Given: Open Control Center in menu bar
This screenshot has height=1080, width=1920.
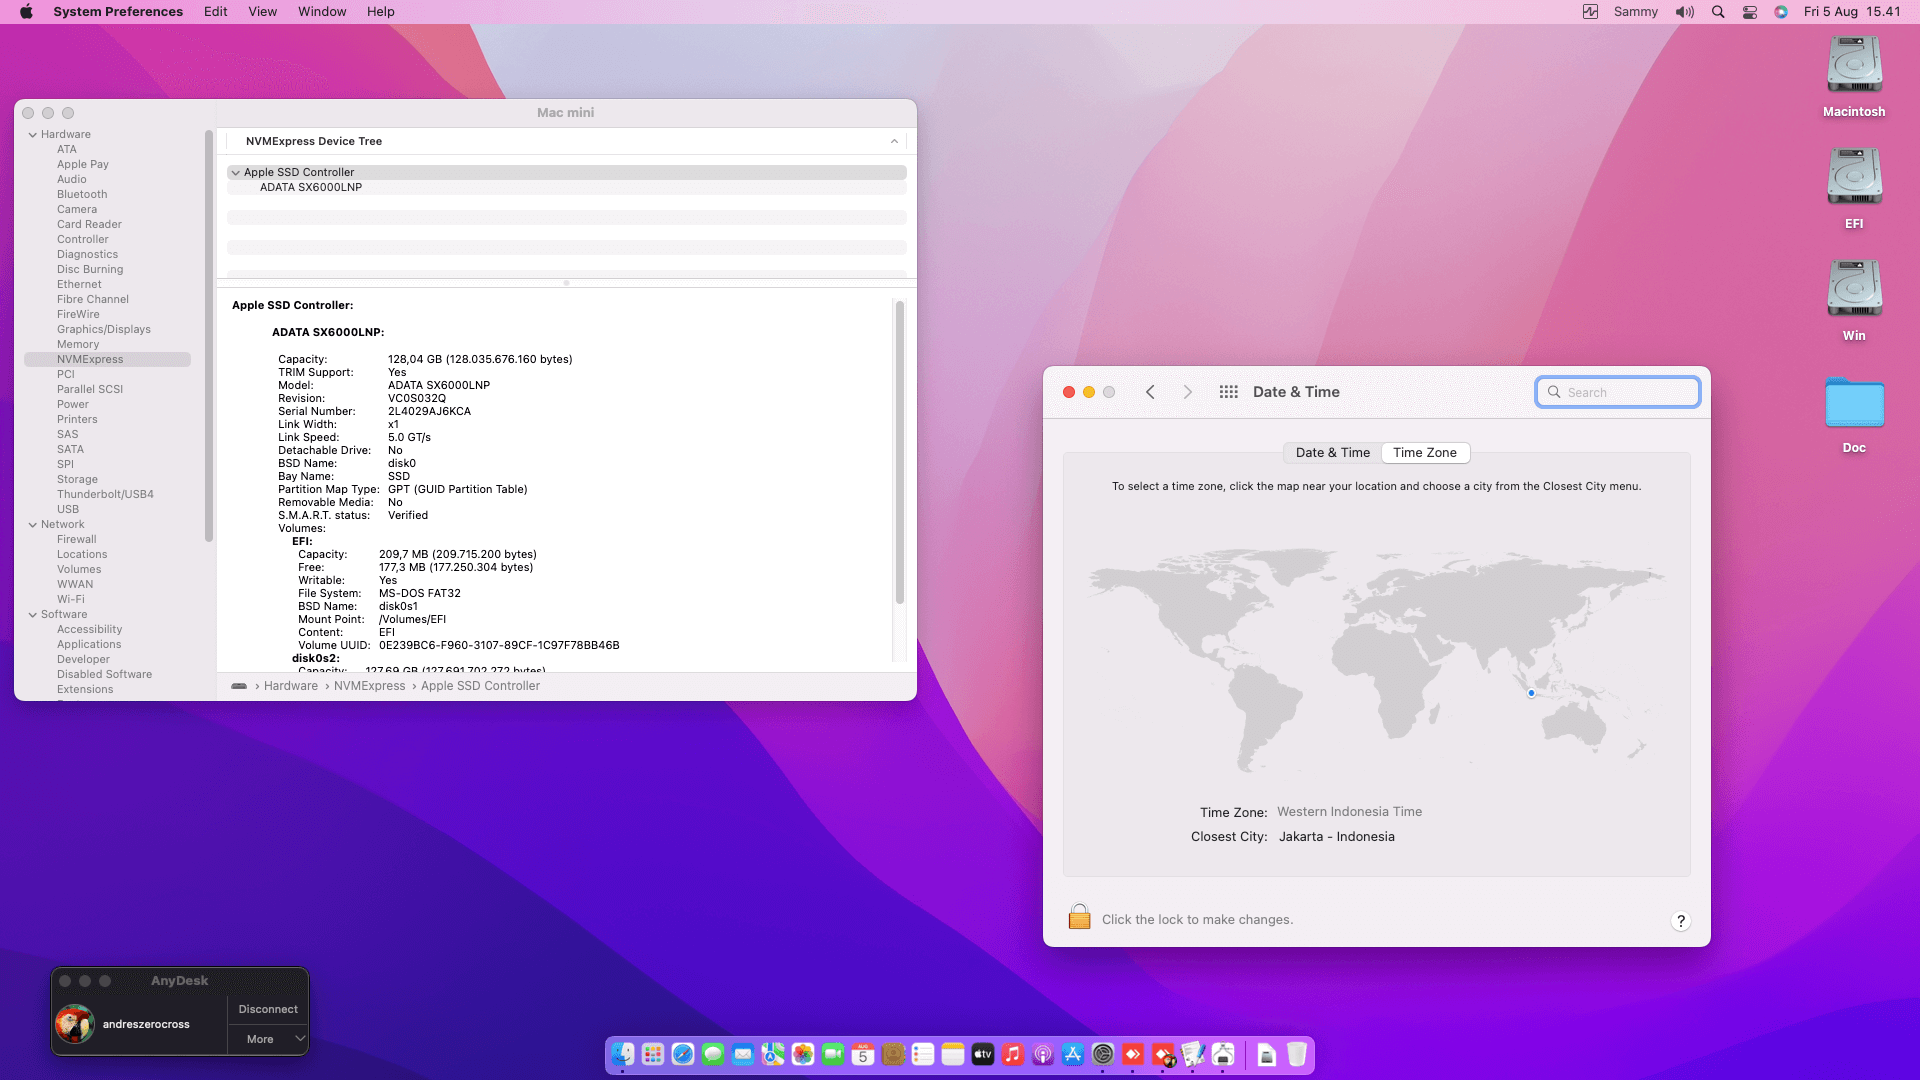Looking at the screenshot, I should [1750, 12].
